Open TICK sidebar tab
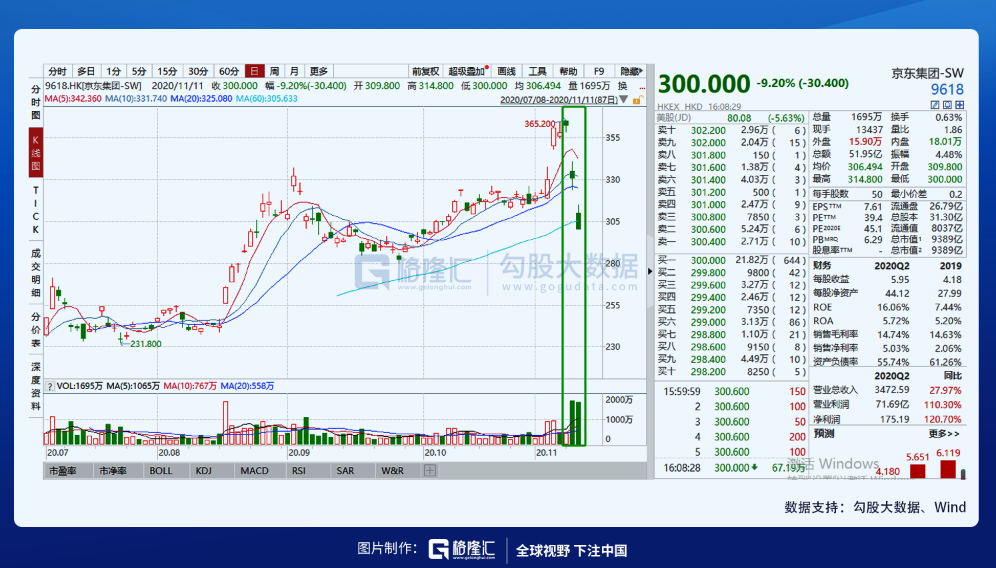Screen dimensions: 996x568 (36, 210)
